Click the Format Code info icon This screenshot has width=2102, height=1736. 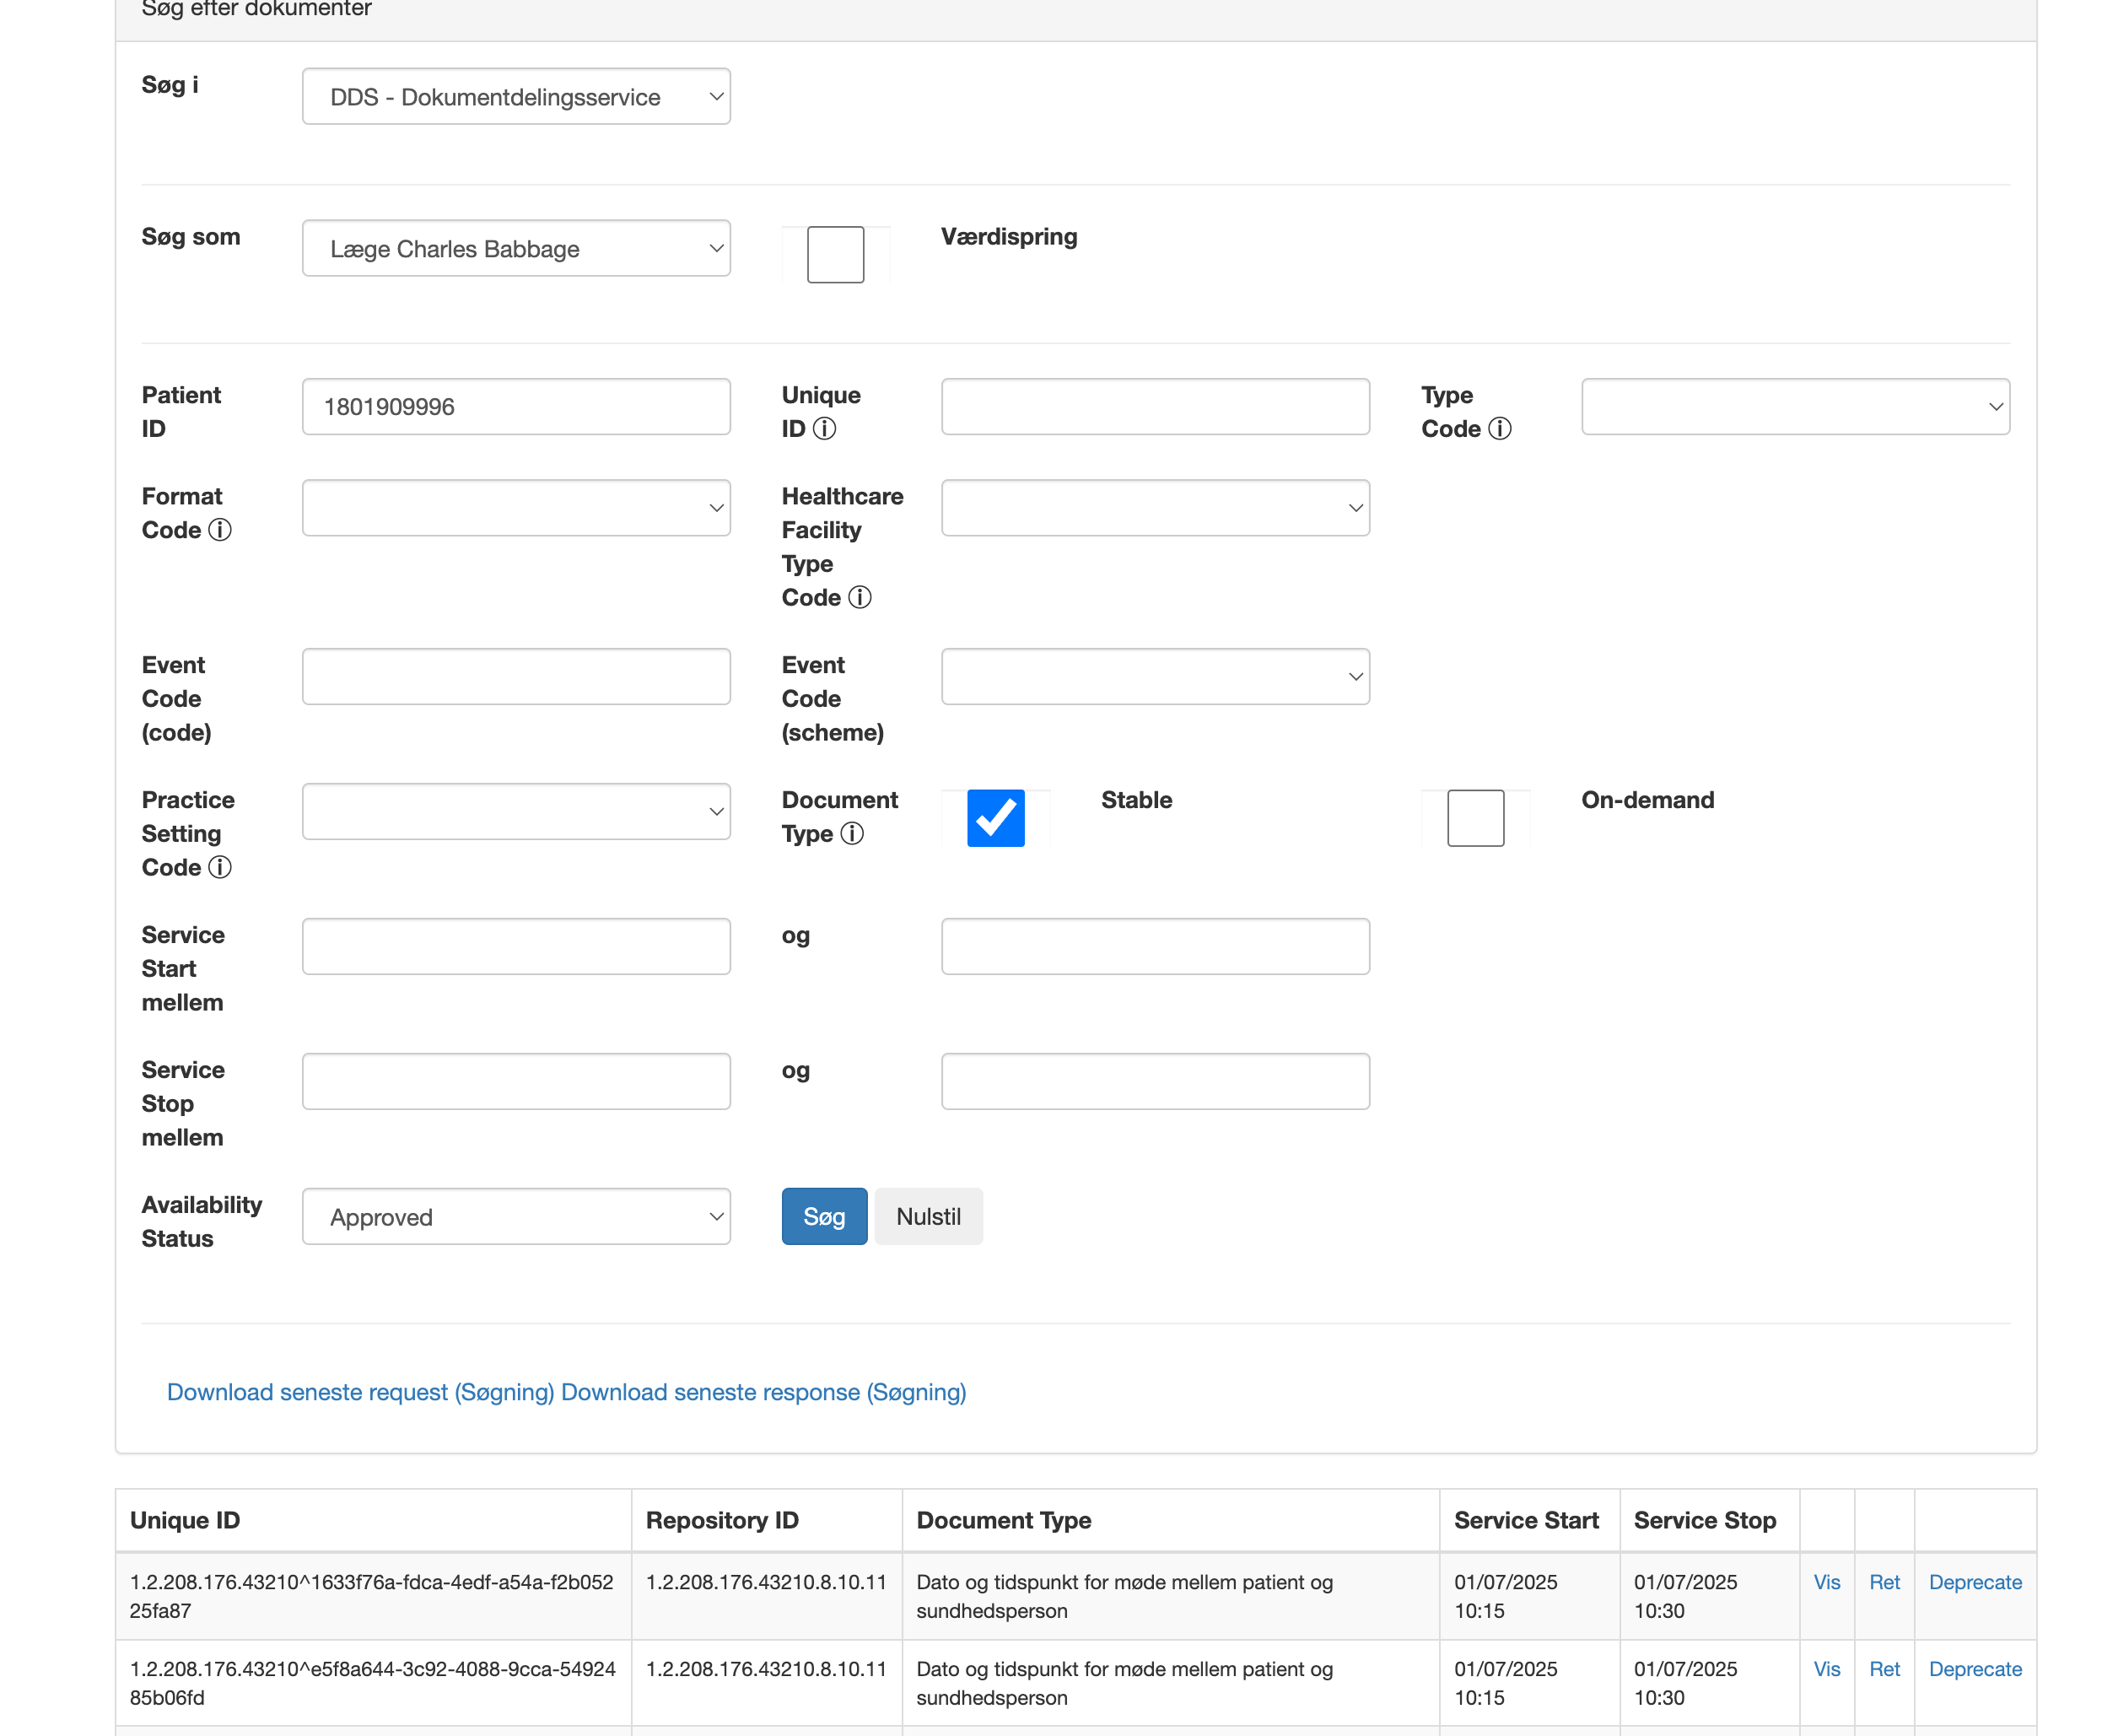(220, 530)
